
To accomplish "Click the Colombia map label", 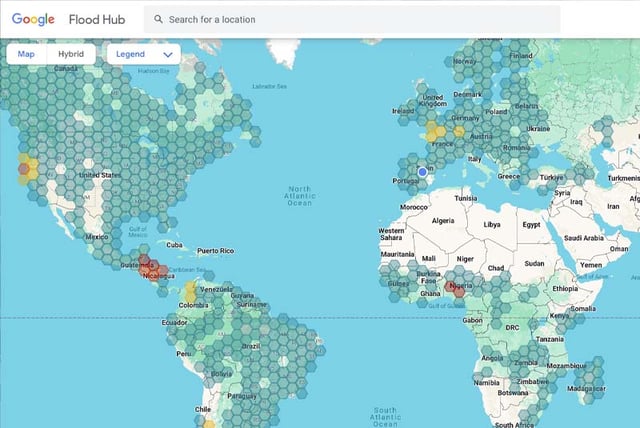I will coord(193,305).
